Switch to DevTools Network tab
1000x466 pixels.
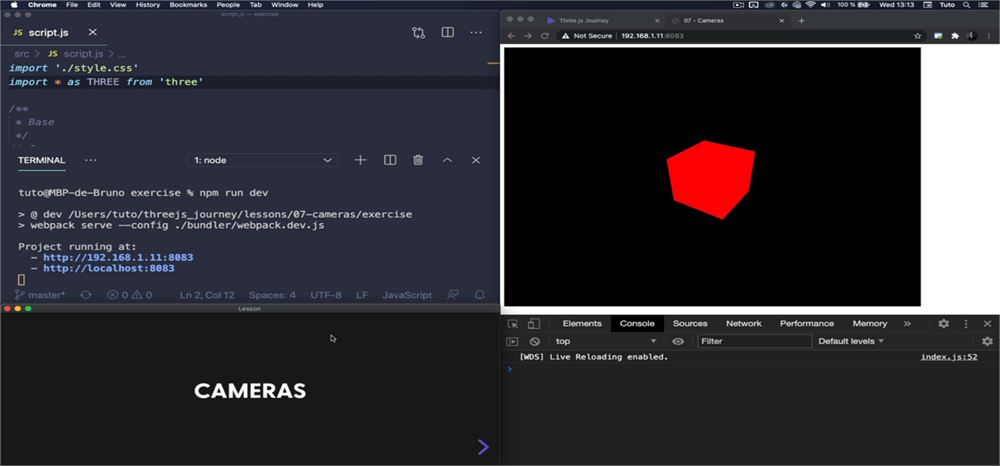[x=744, y=324]
